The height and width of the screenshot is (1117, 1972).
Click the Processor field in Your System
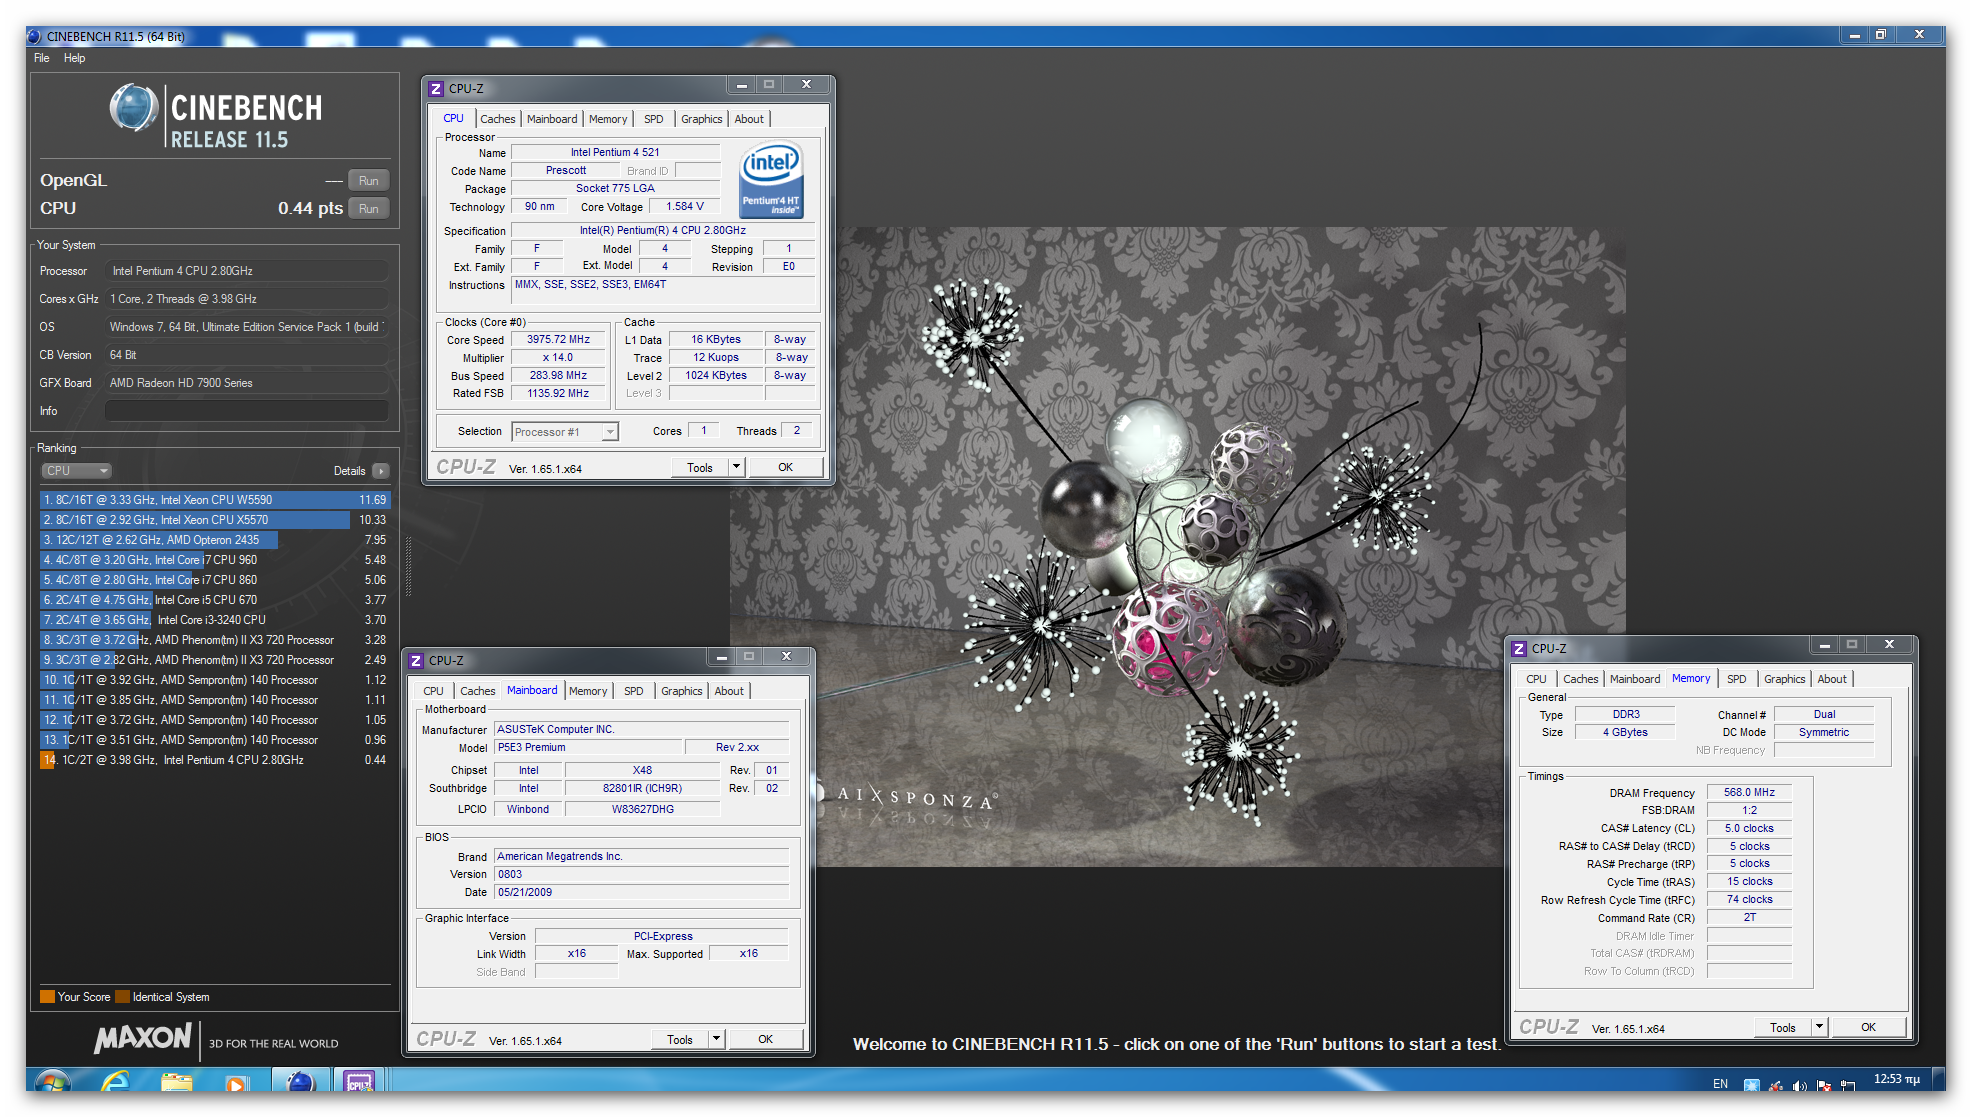pos(247,271)
